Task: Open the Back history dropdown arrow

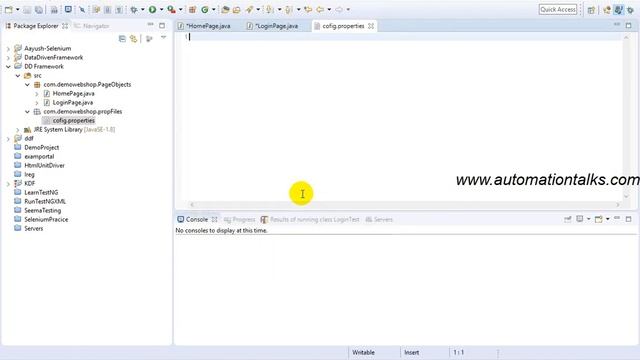Action: 329,9
